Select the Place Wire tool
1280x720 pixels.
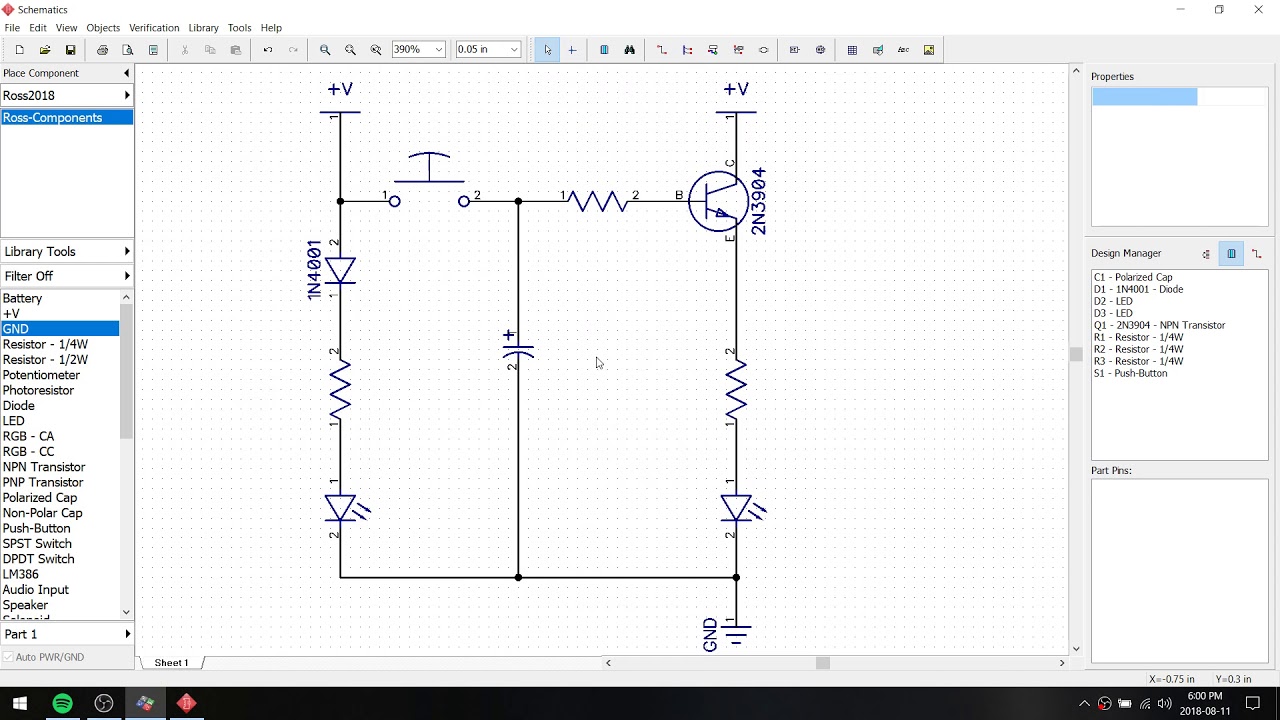click(x=661, y=50)
